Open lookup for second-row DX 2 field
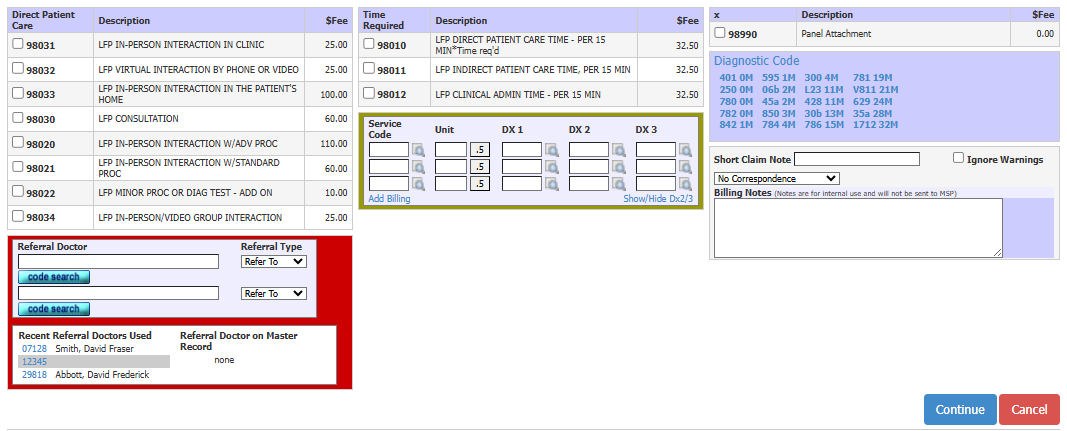 click(x=619, y=167)
